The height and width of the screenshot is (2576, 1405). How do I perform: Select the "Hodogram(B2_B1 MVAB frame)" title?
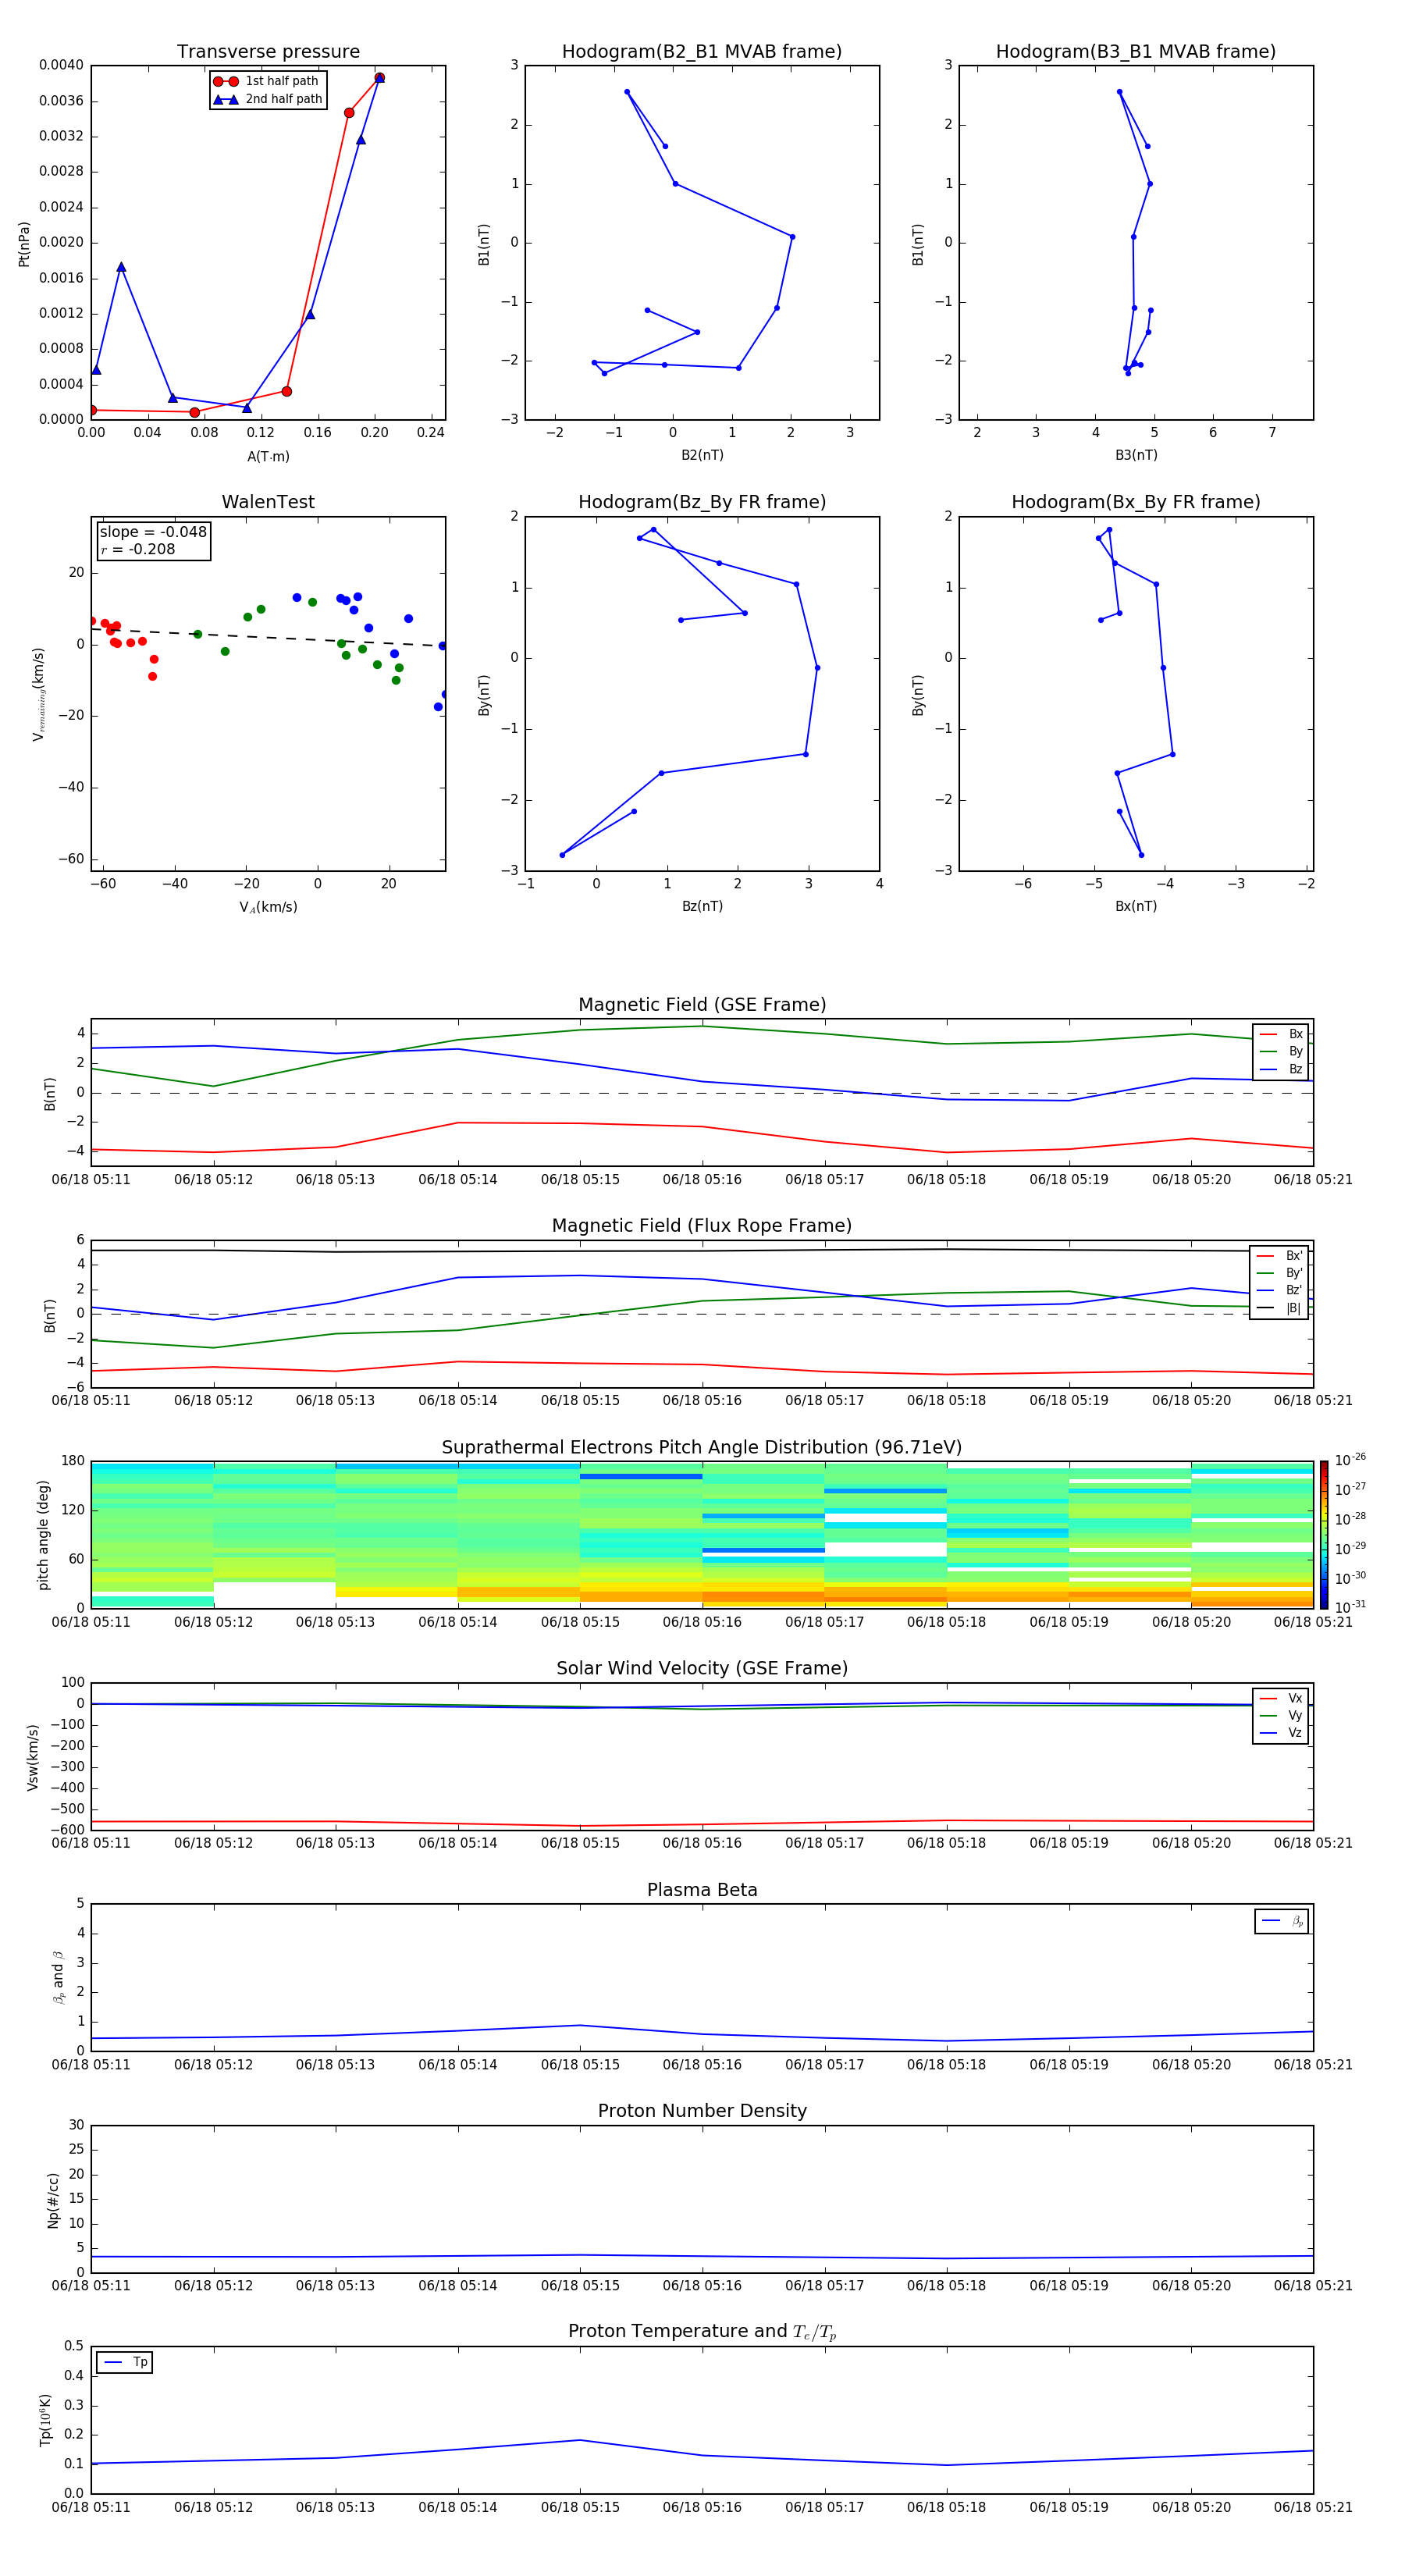tap(702, 52)
